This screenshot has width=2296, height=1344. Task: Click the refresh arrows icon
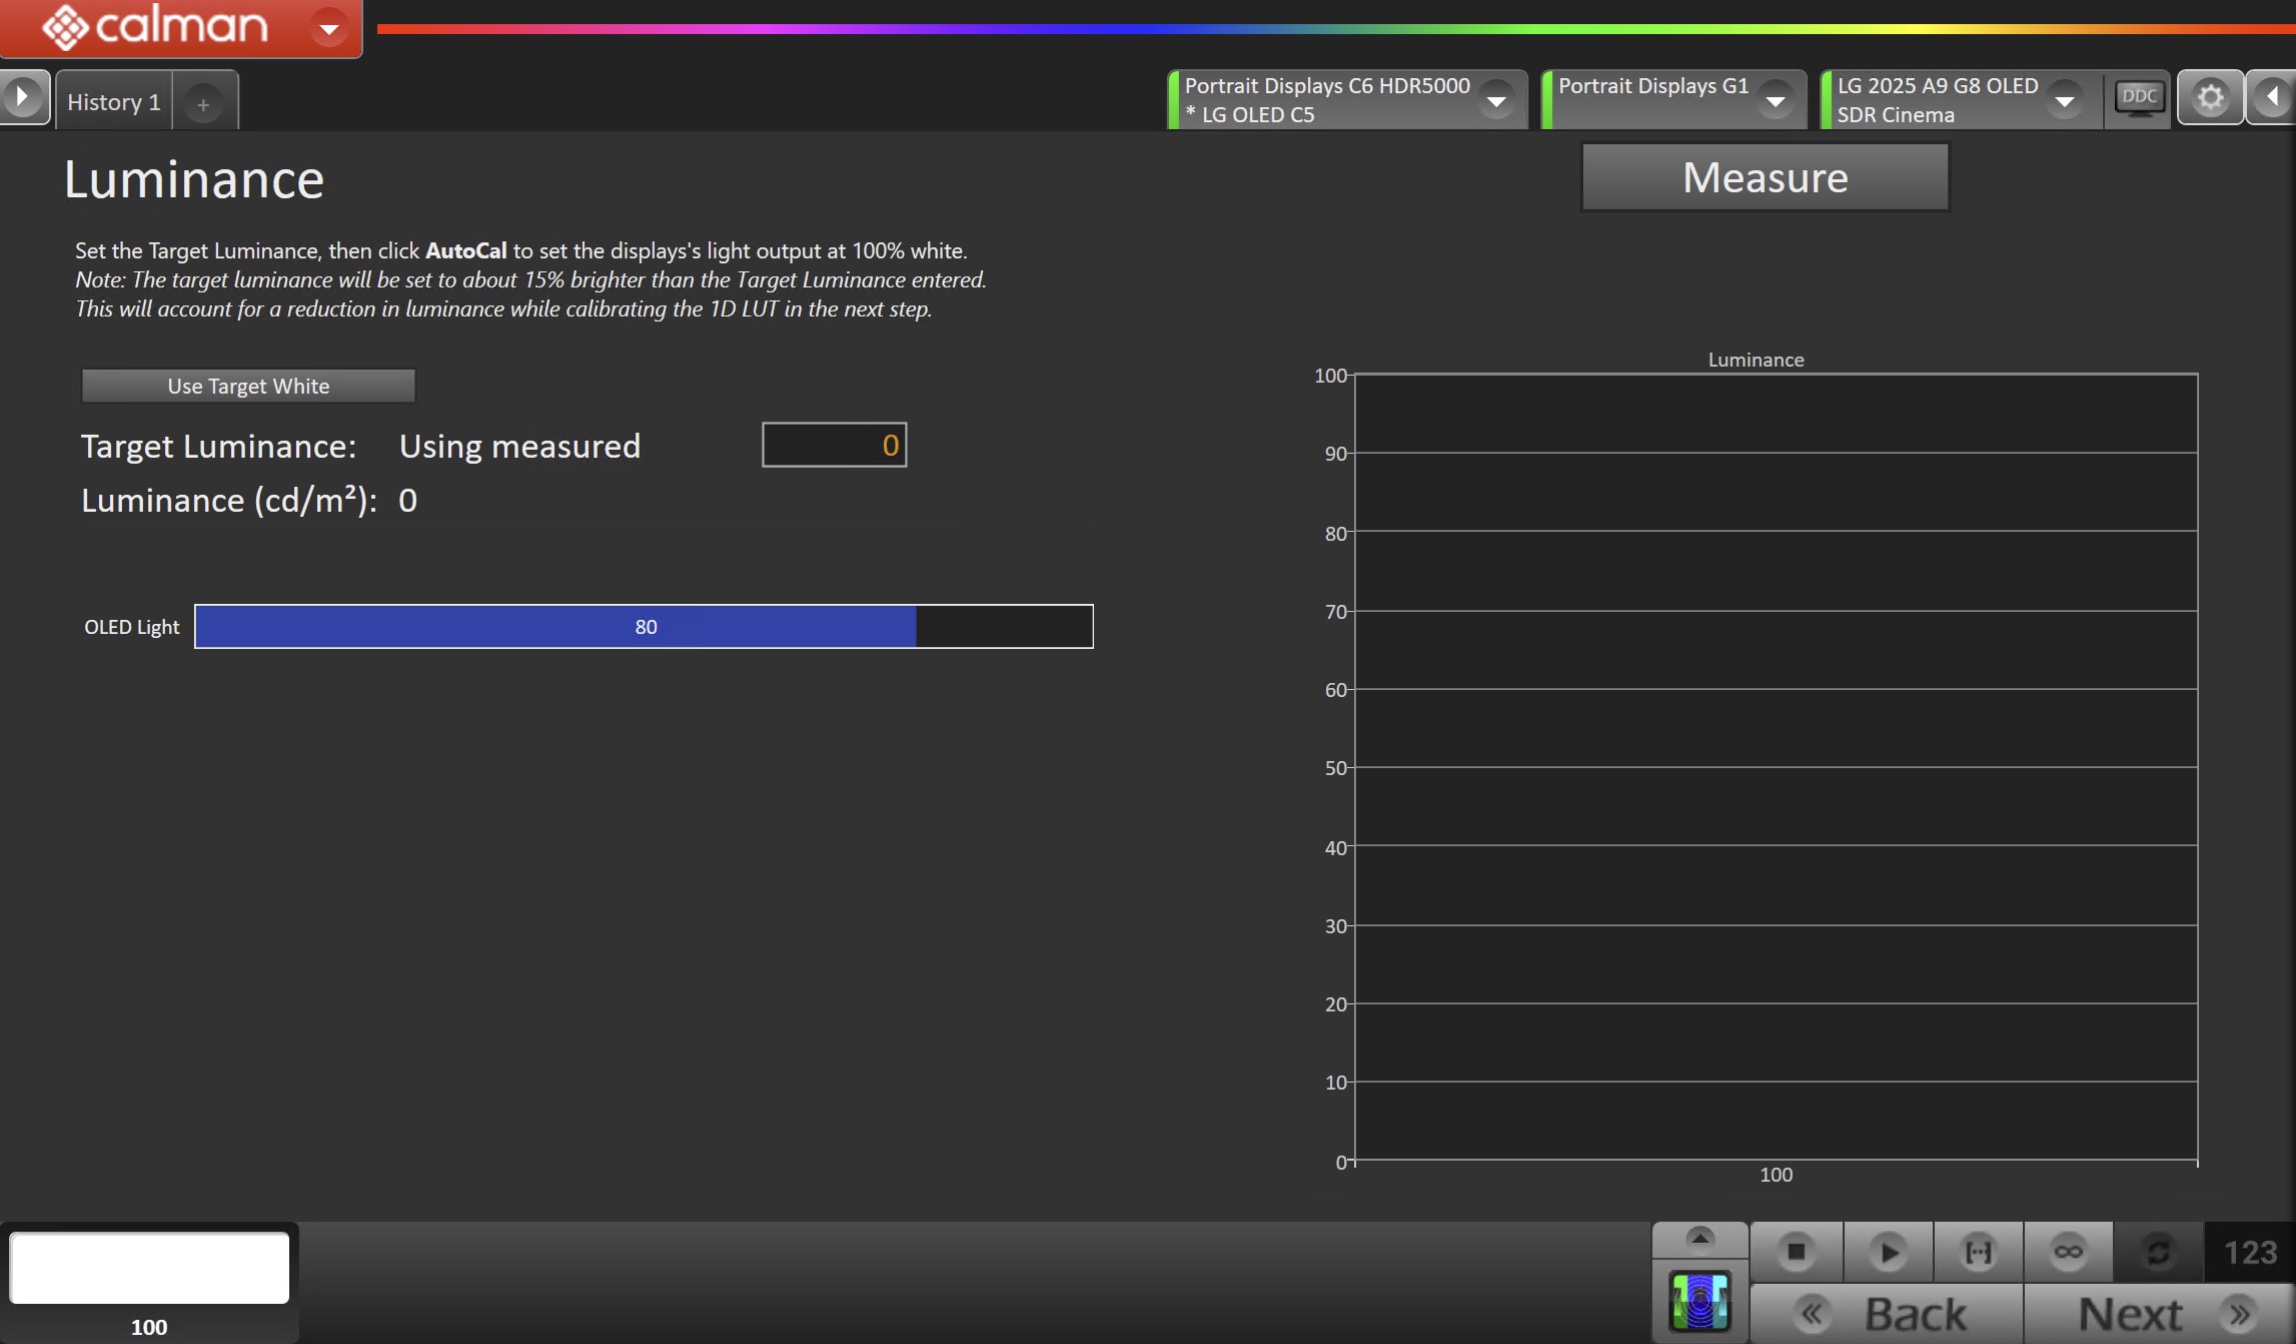(2158, 1251)
